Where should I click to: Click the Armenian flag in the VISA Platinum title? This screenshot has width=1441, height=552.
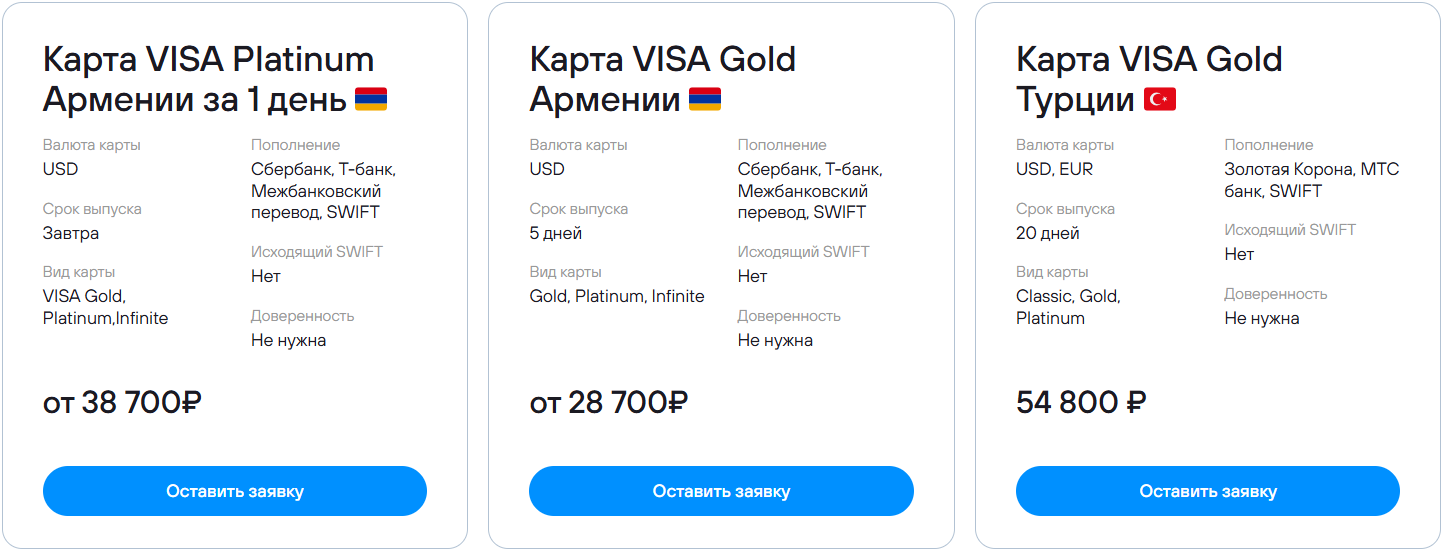(371, 100)
